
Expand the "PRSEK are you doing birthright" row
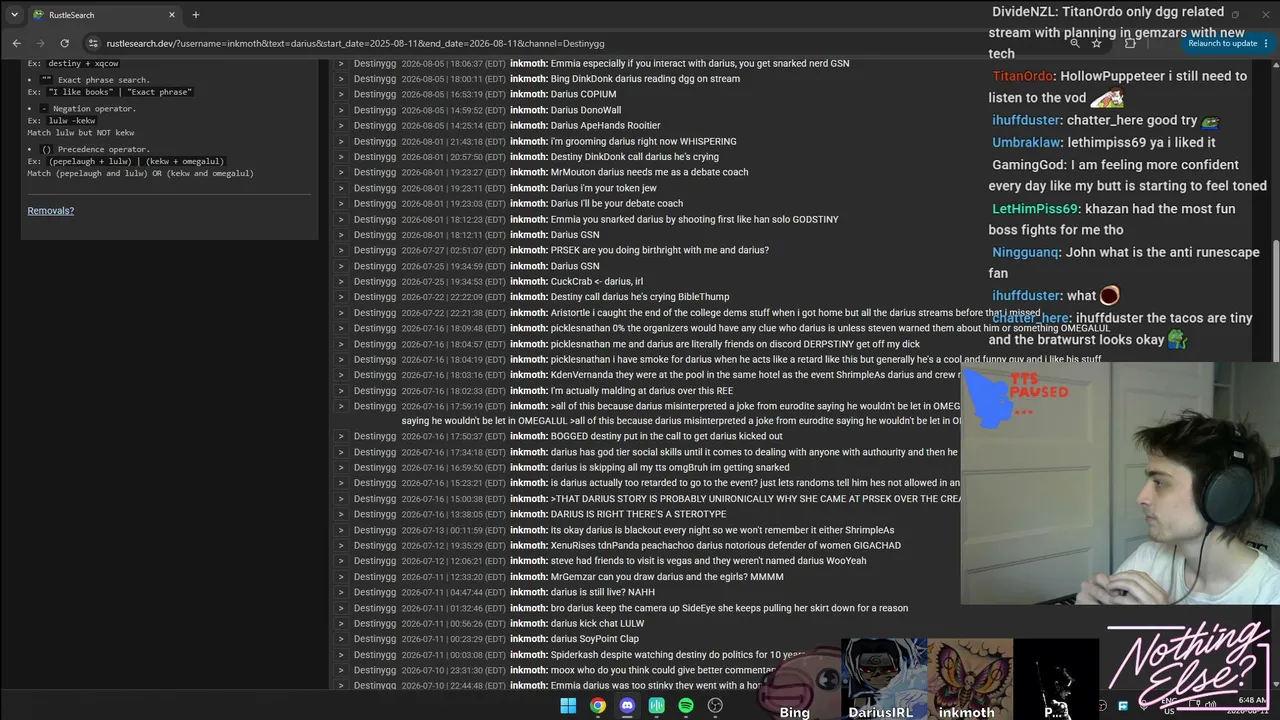341,250
